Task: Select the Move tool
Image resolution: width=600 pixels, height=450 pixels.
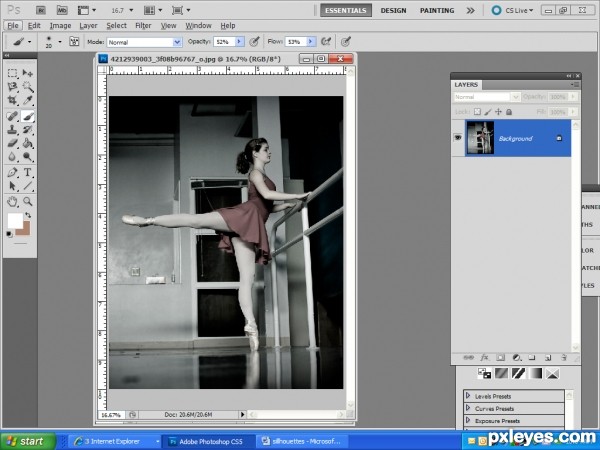Action: click(28, 73)
